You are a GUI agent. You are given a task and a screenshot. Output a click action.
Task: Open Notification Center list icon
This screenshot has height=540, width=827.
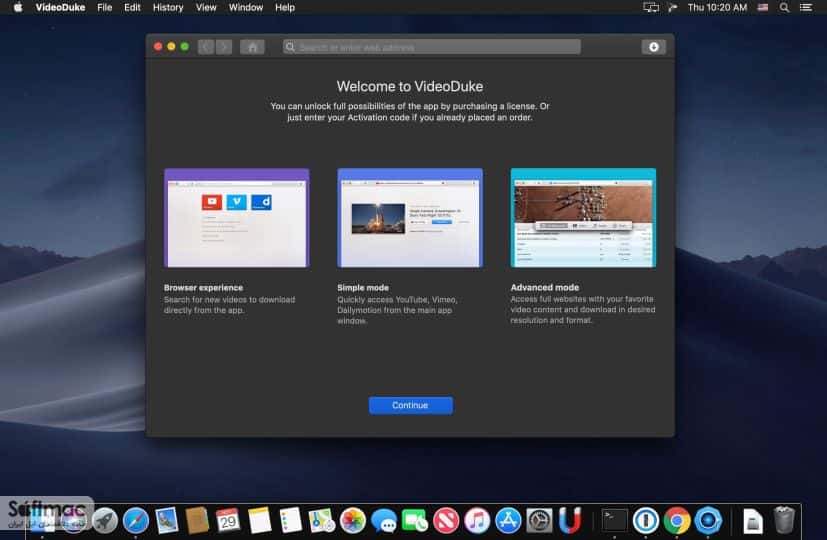(x=806, y=7)
